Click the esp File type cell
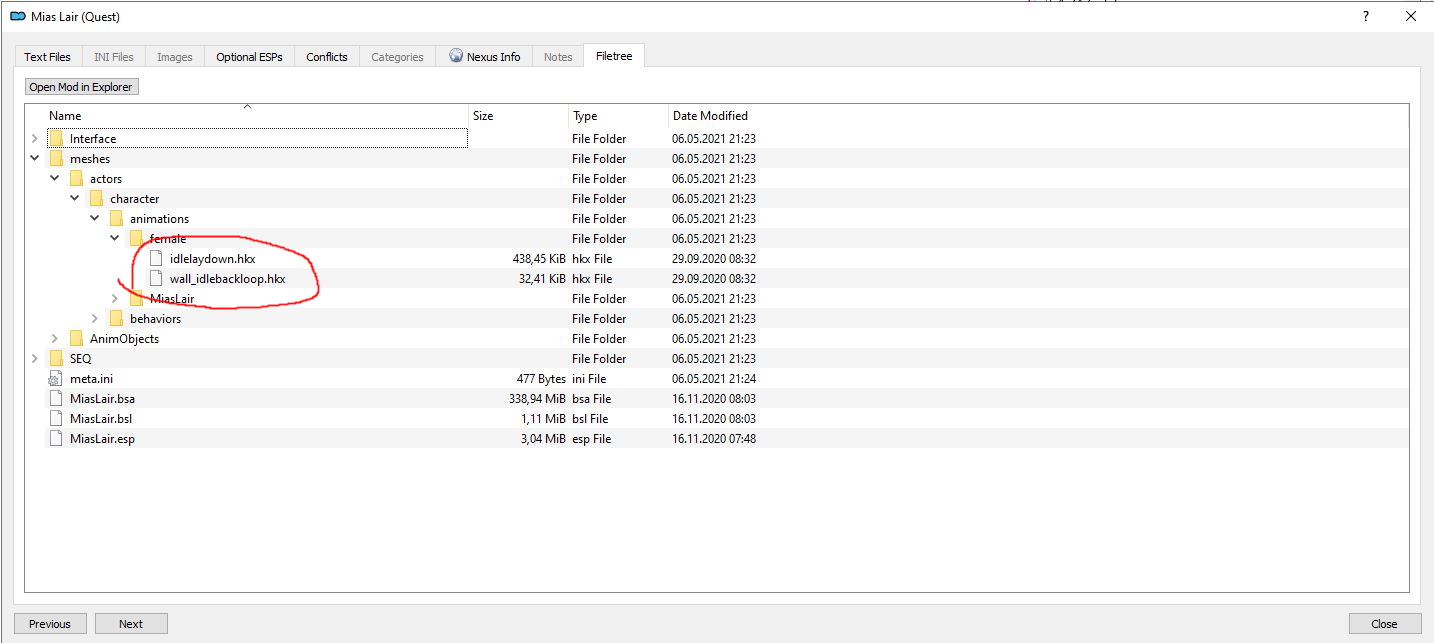The width and height of the screenshot is (1434, 643). click(x=591, y=439)
